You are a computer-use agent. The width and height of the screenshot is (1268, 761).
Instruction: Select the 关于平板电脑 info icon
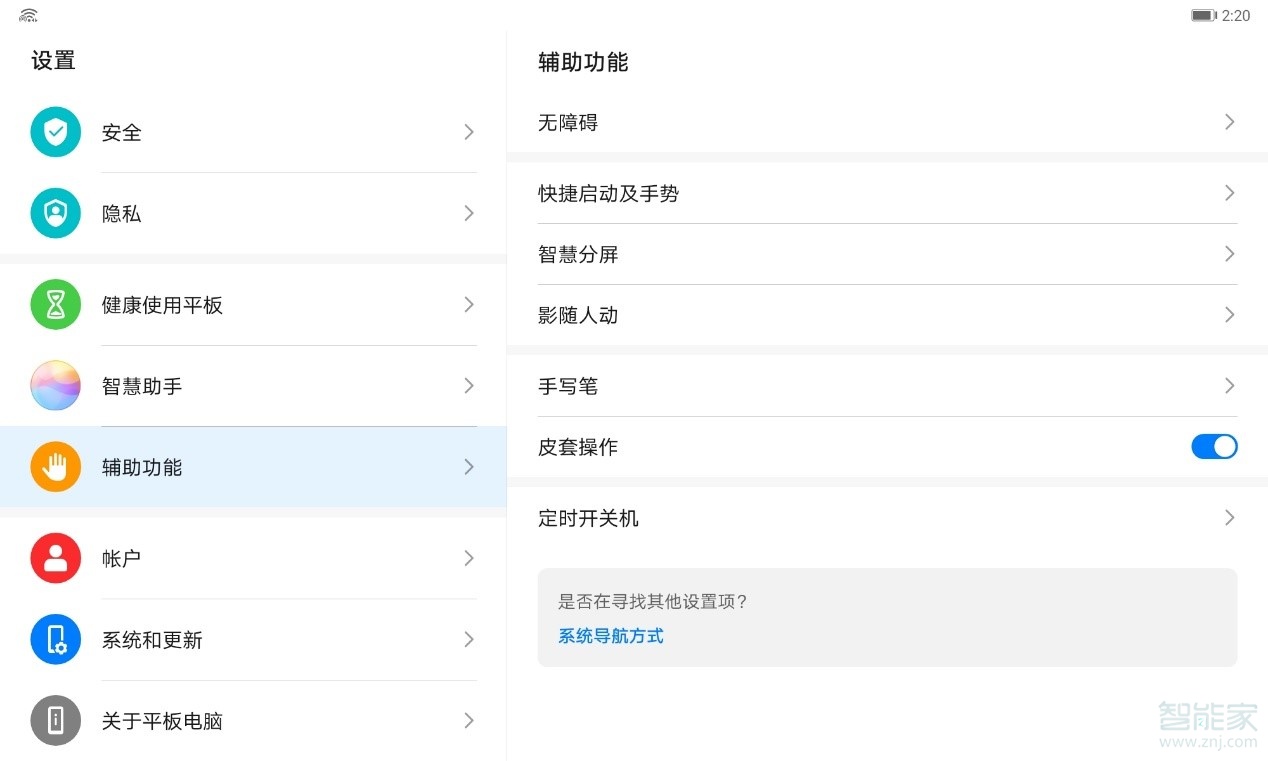[x=55, y=721]
